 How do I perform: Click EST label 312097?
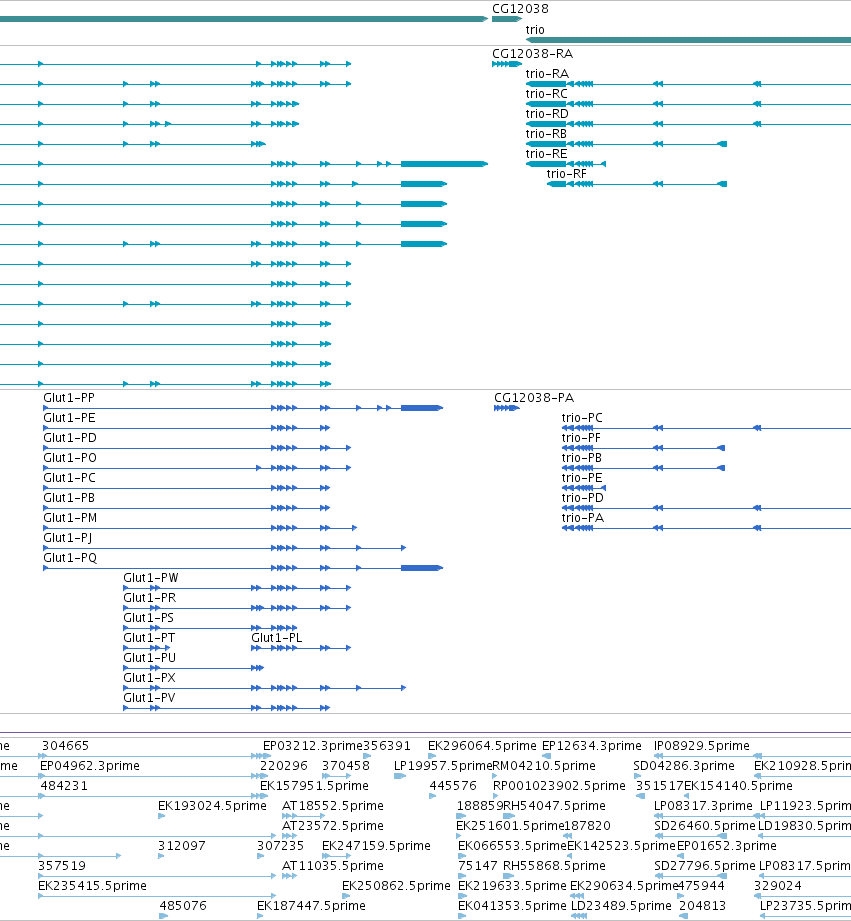(181, 845)
